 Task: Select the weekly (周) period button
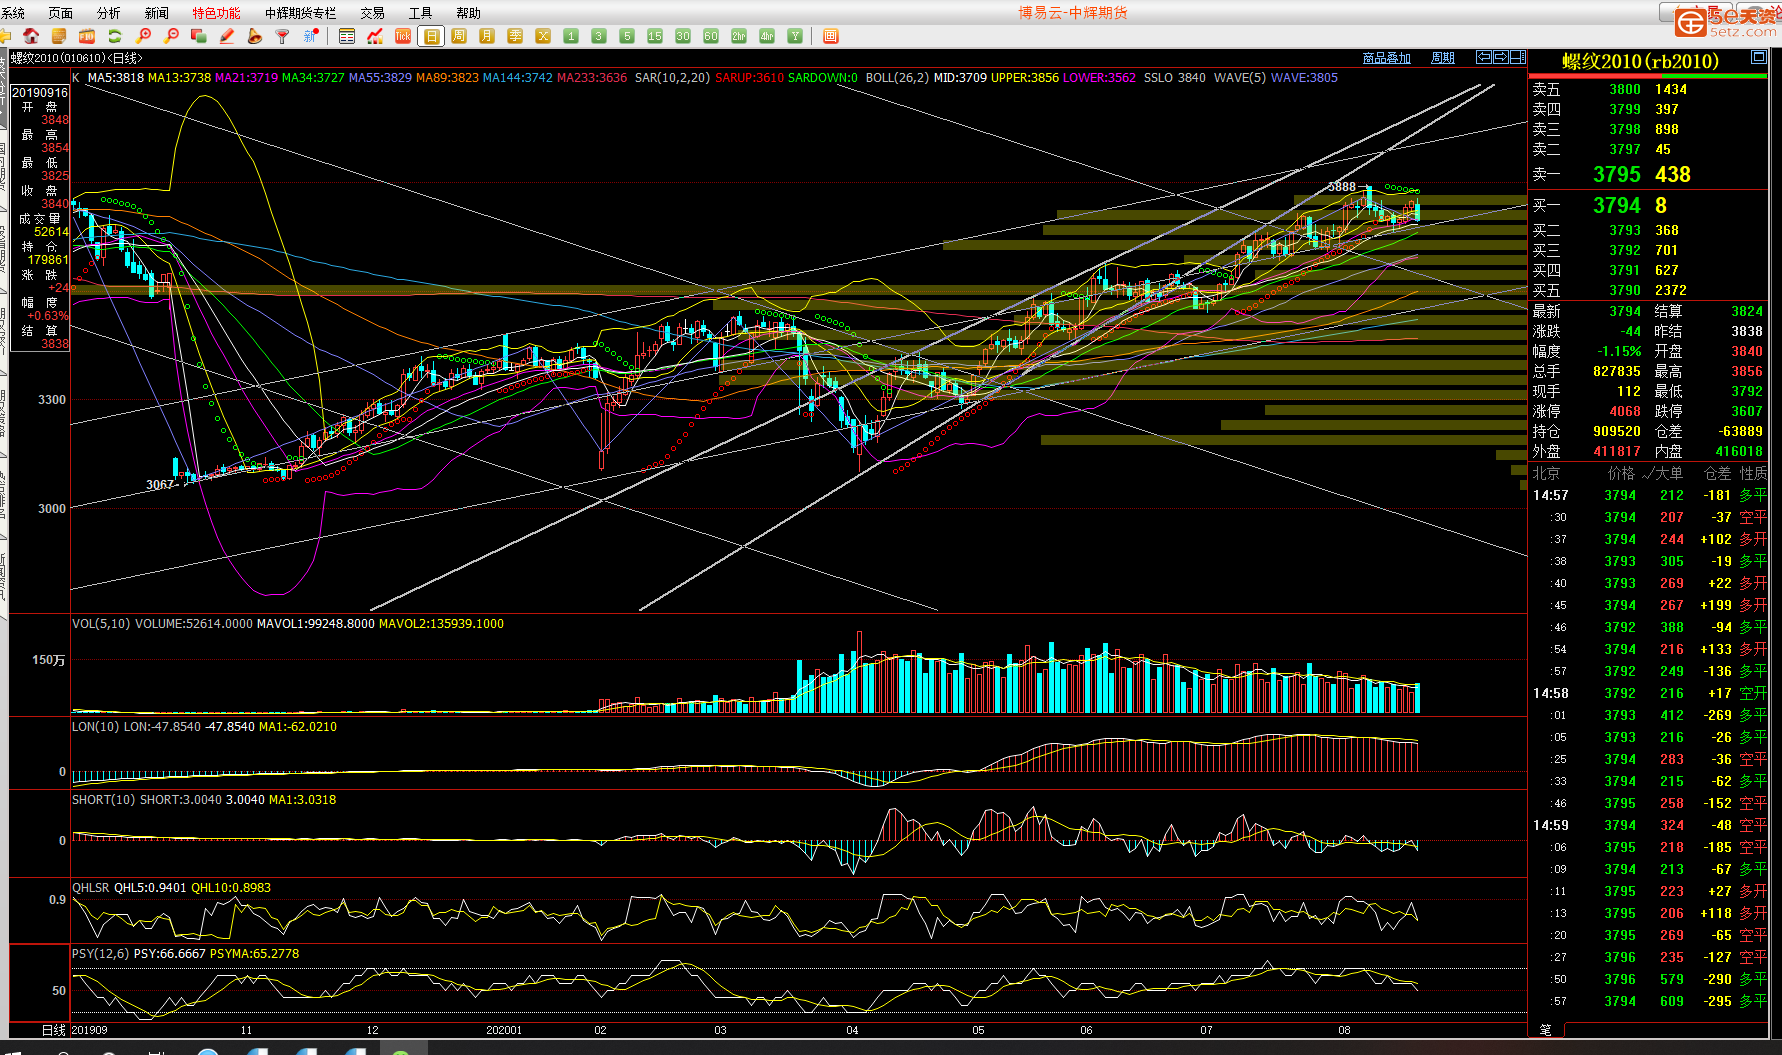tap(459, 36)
